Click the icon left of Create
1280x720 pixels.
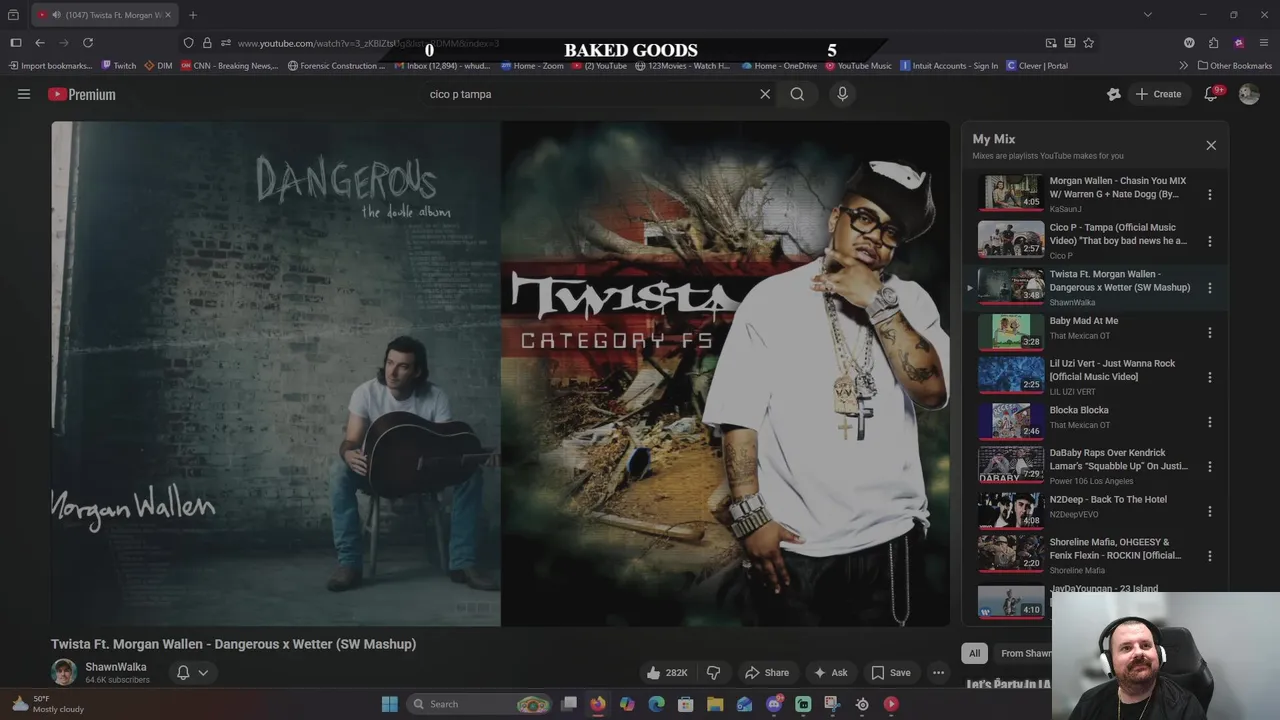(x=1114, y=94)
